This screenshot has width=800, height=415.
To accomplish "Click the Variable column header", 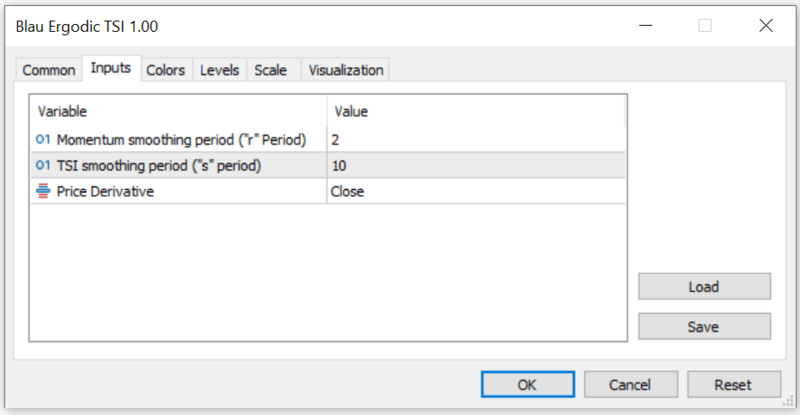I will click(180, 111).
